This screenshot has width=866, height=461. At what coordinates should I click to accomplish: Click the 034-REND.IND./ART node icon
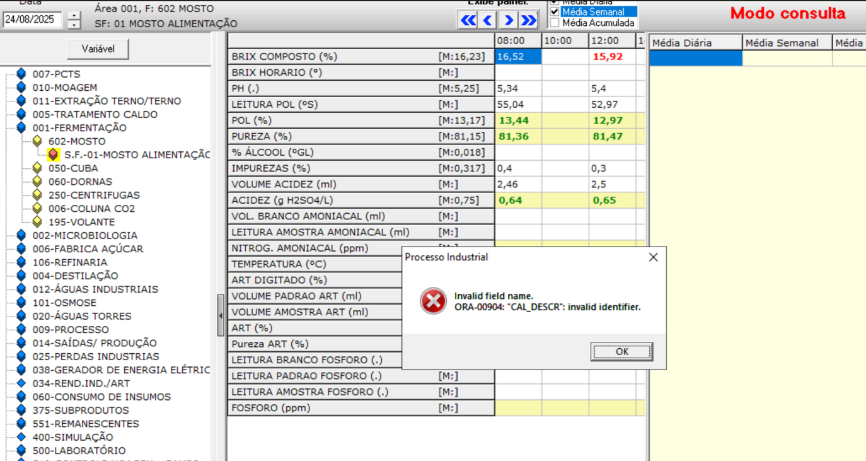22,383
